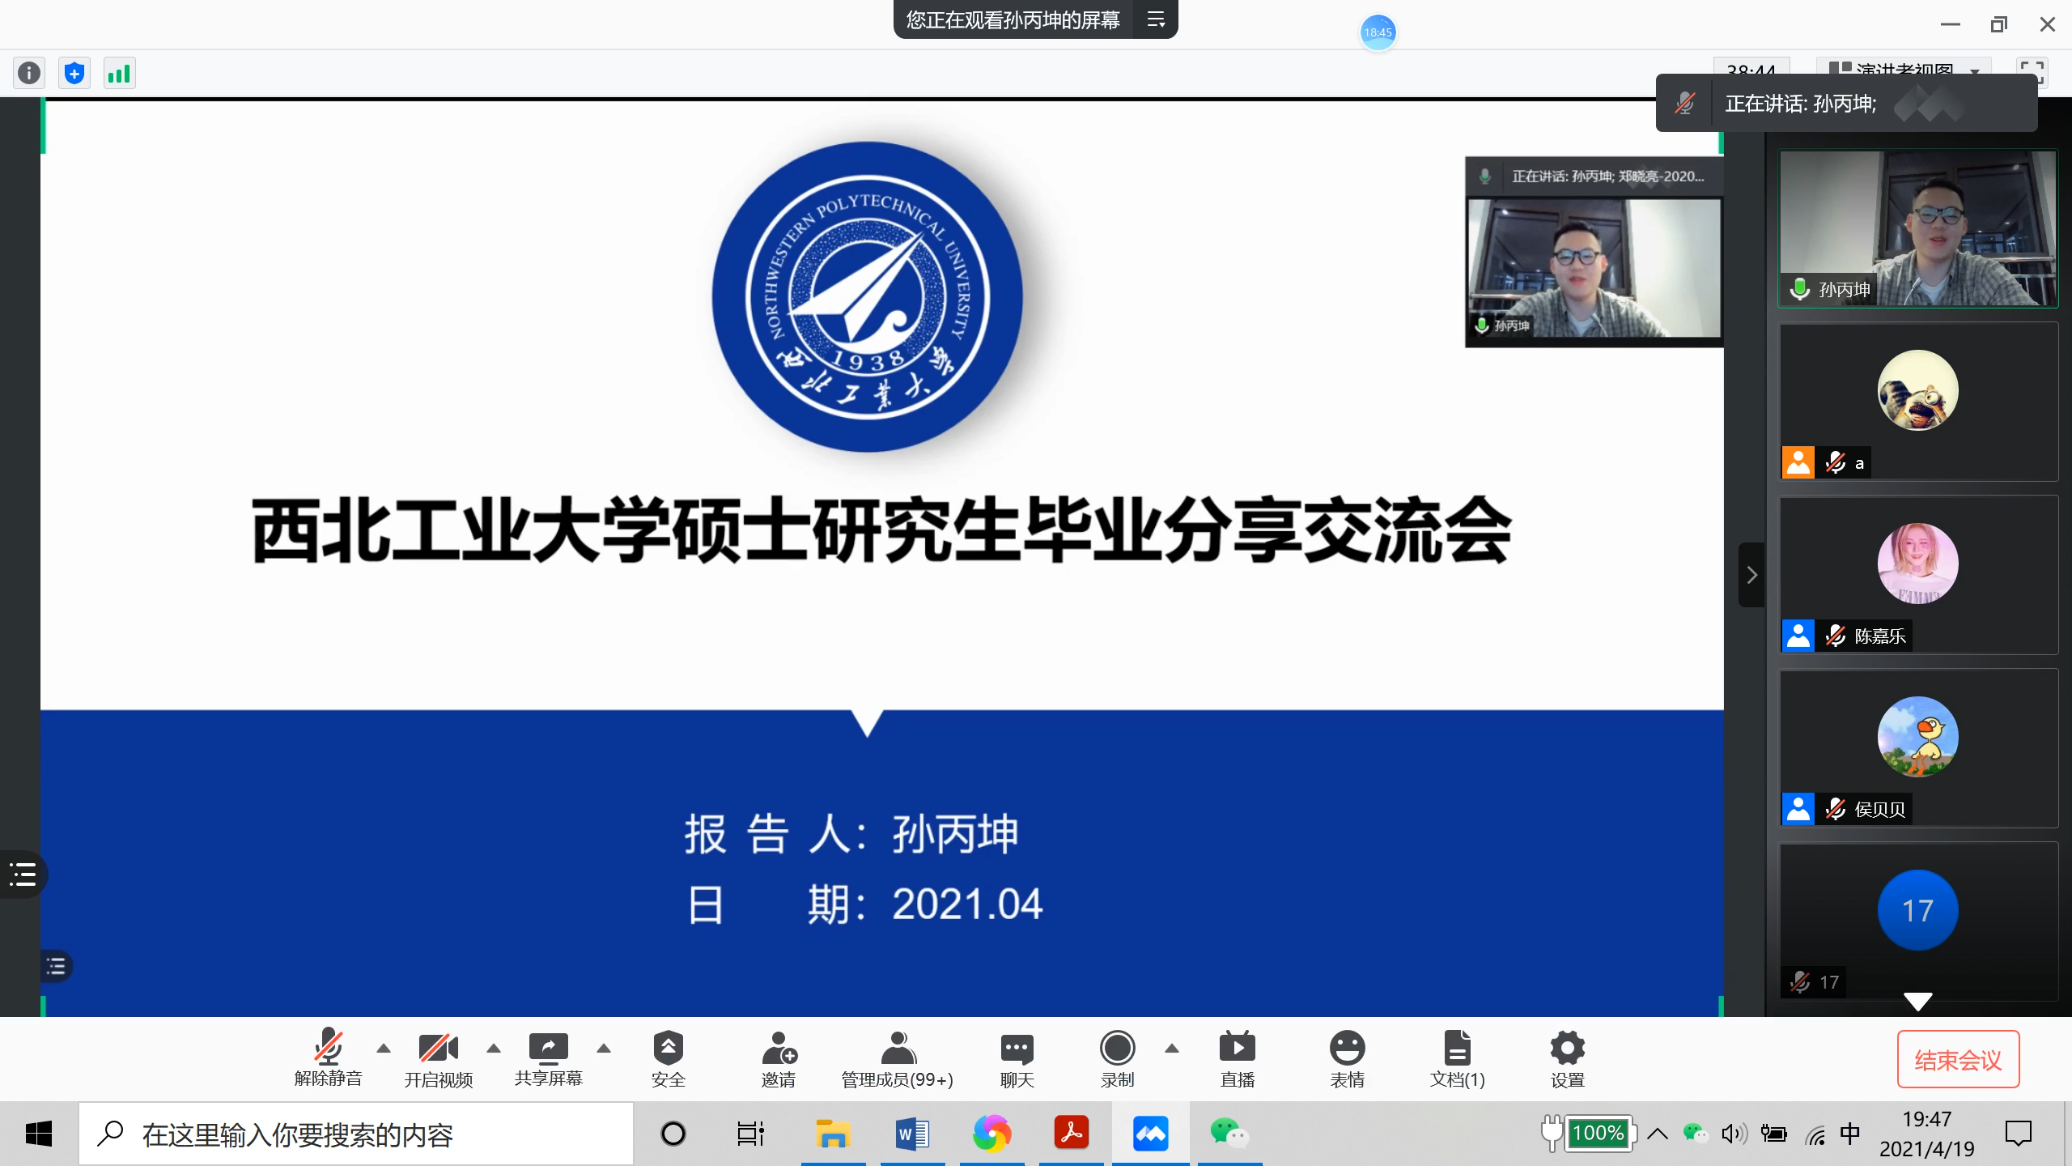This screenshot has width=2072, height=1166.
Task: Click the End Meeting (结束会议) button
Action: (x=1957, y=1060)
